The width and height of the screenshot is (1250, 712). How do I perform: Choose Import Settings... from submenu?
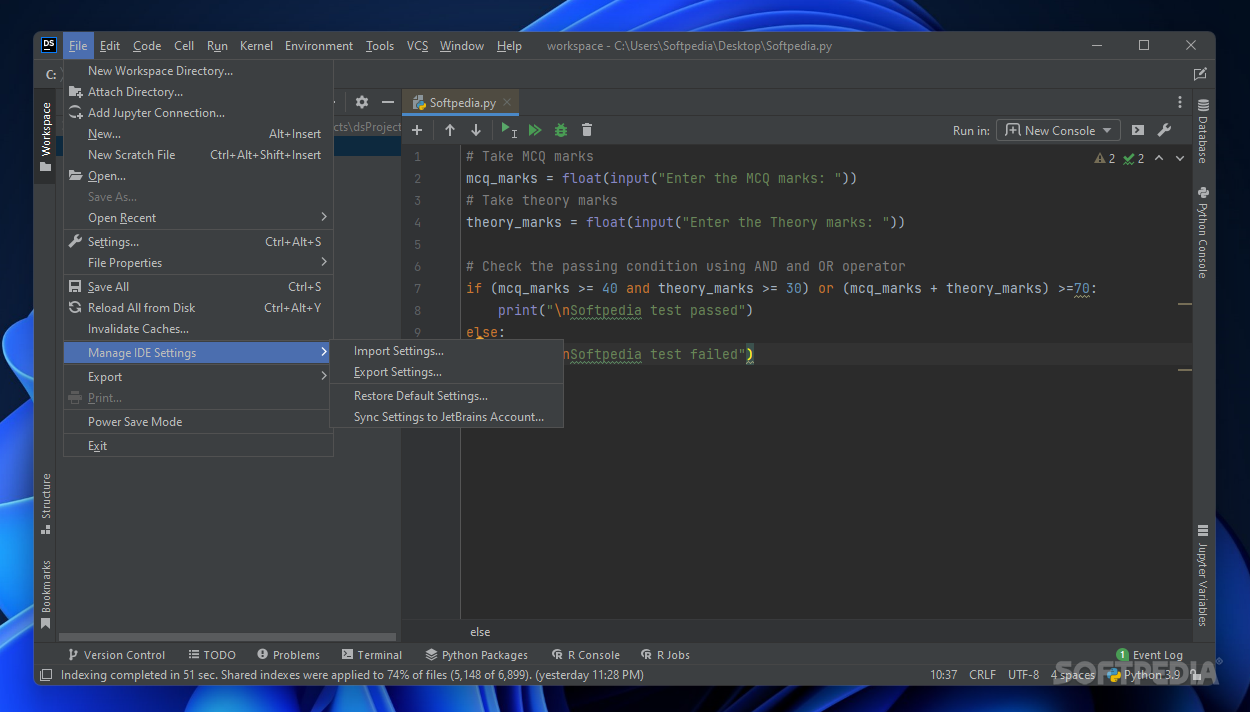[x=446, y=351]
